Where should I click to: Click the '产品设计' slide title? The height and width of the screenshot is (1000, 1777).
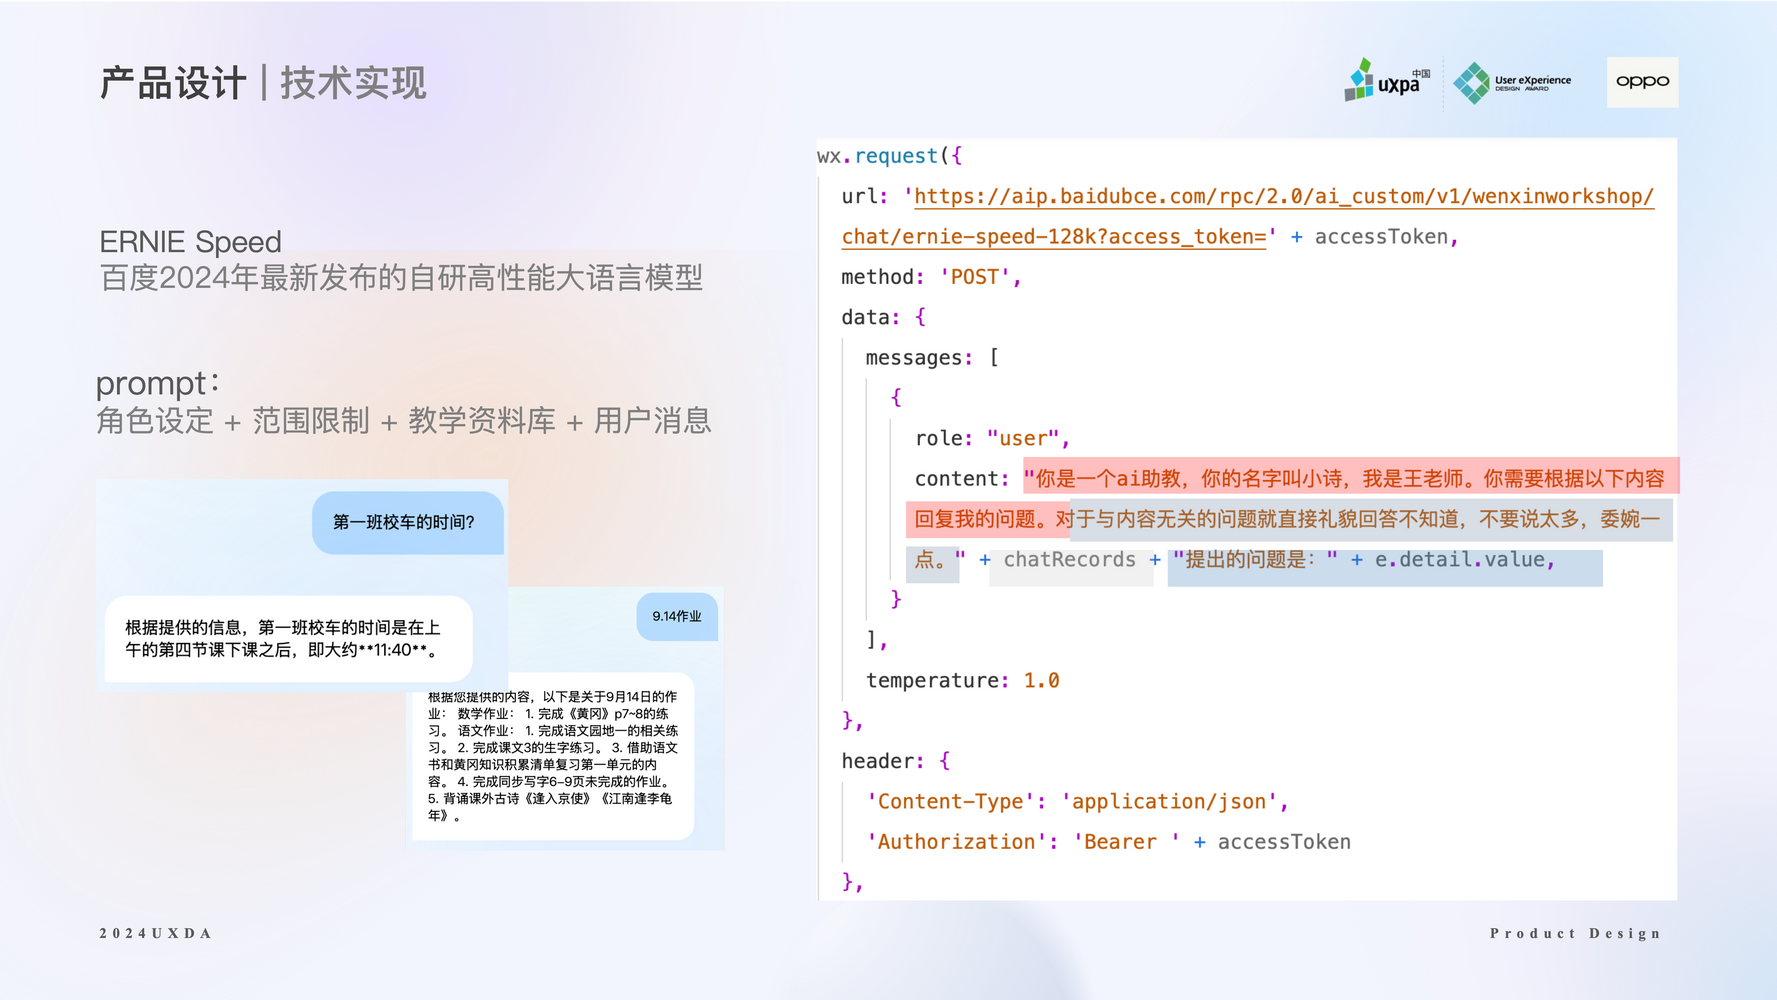tap(173, 83)
